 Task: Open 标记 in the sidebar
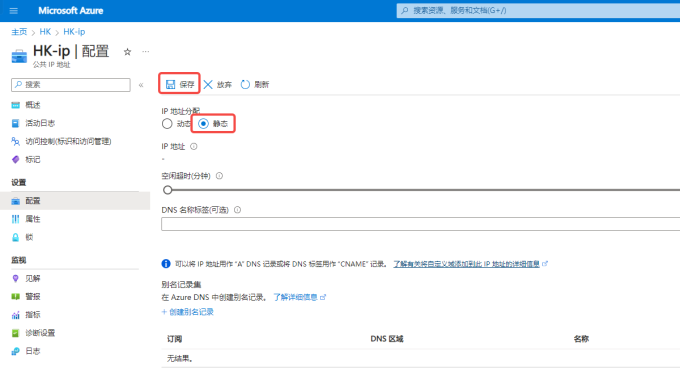(x=33, y=160)
